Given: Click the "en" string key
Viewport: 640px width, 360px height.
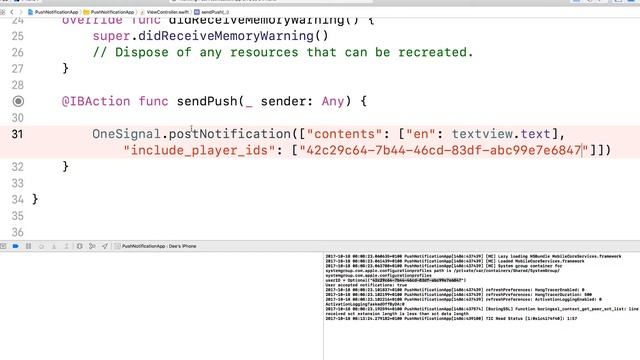Looking at the screenshot, I should 420,134.
